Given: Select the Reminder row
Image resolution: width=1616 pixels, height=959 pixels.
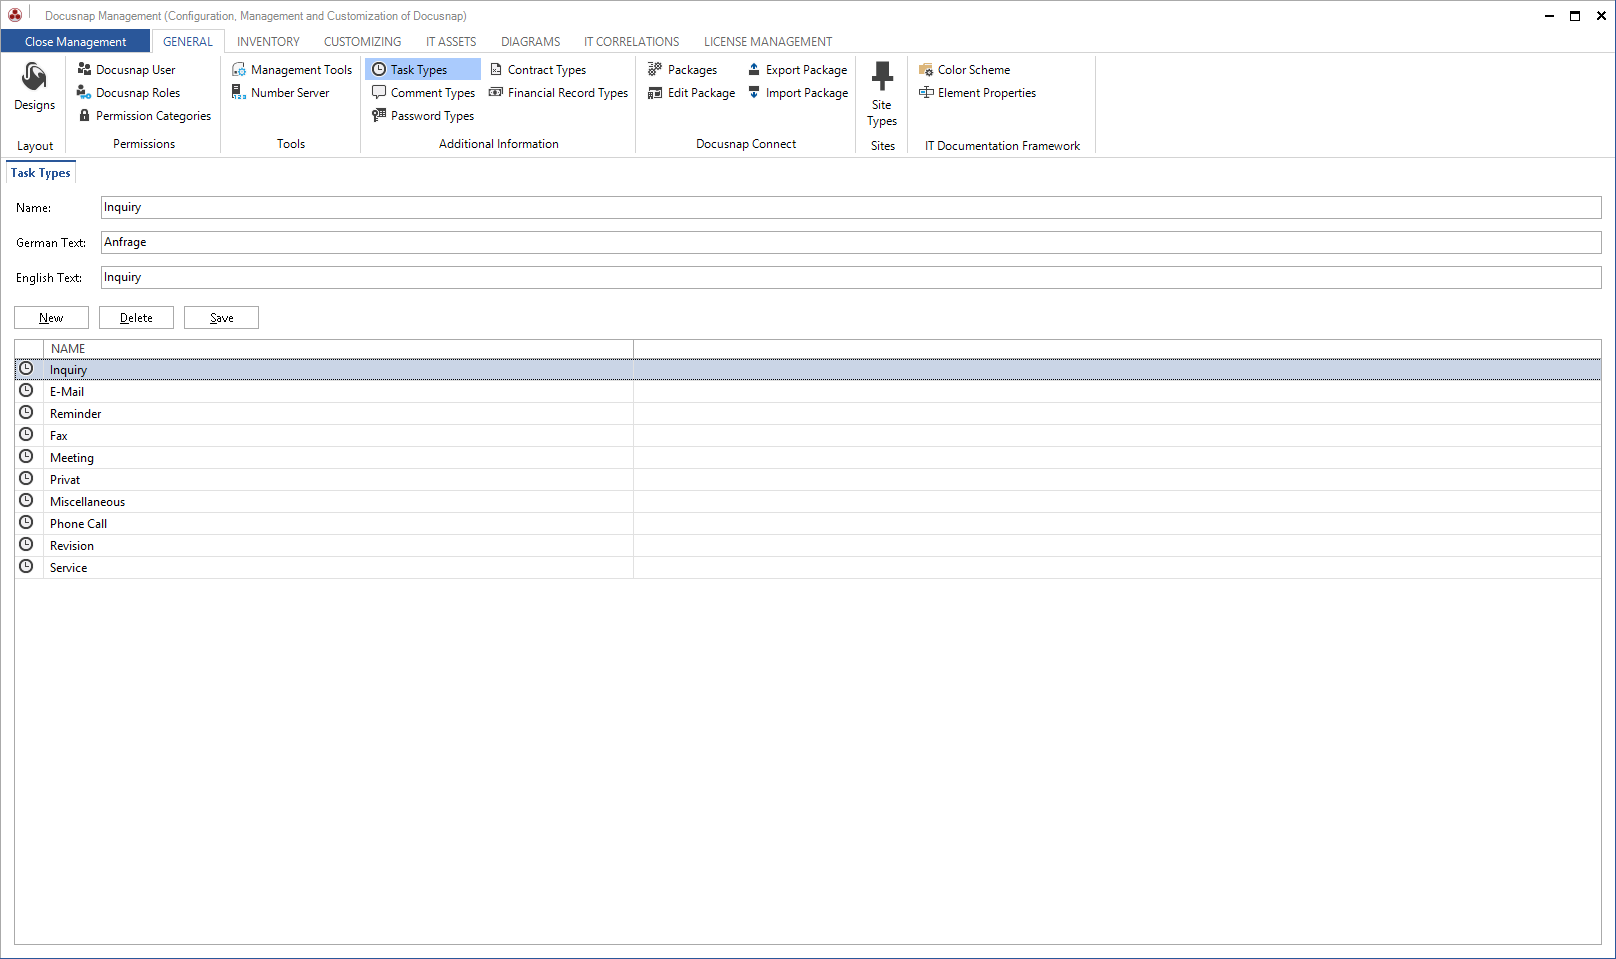Looking at the screenshot, I should tap(808, 413).
